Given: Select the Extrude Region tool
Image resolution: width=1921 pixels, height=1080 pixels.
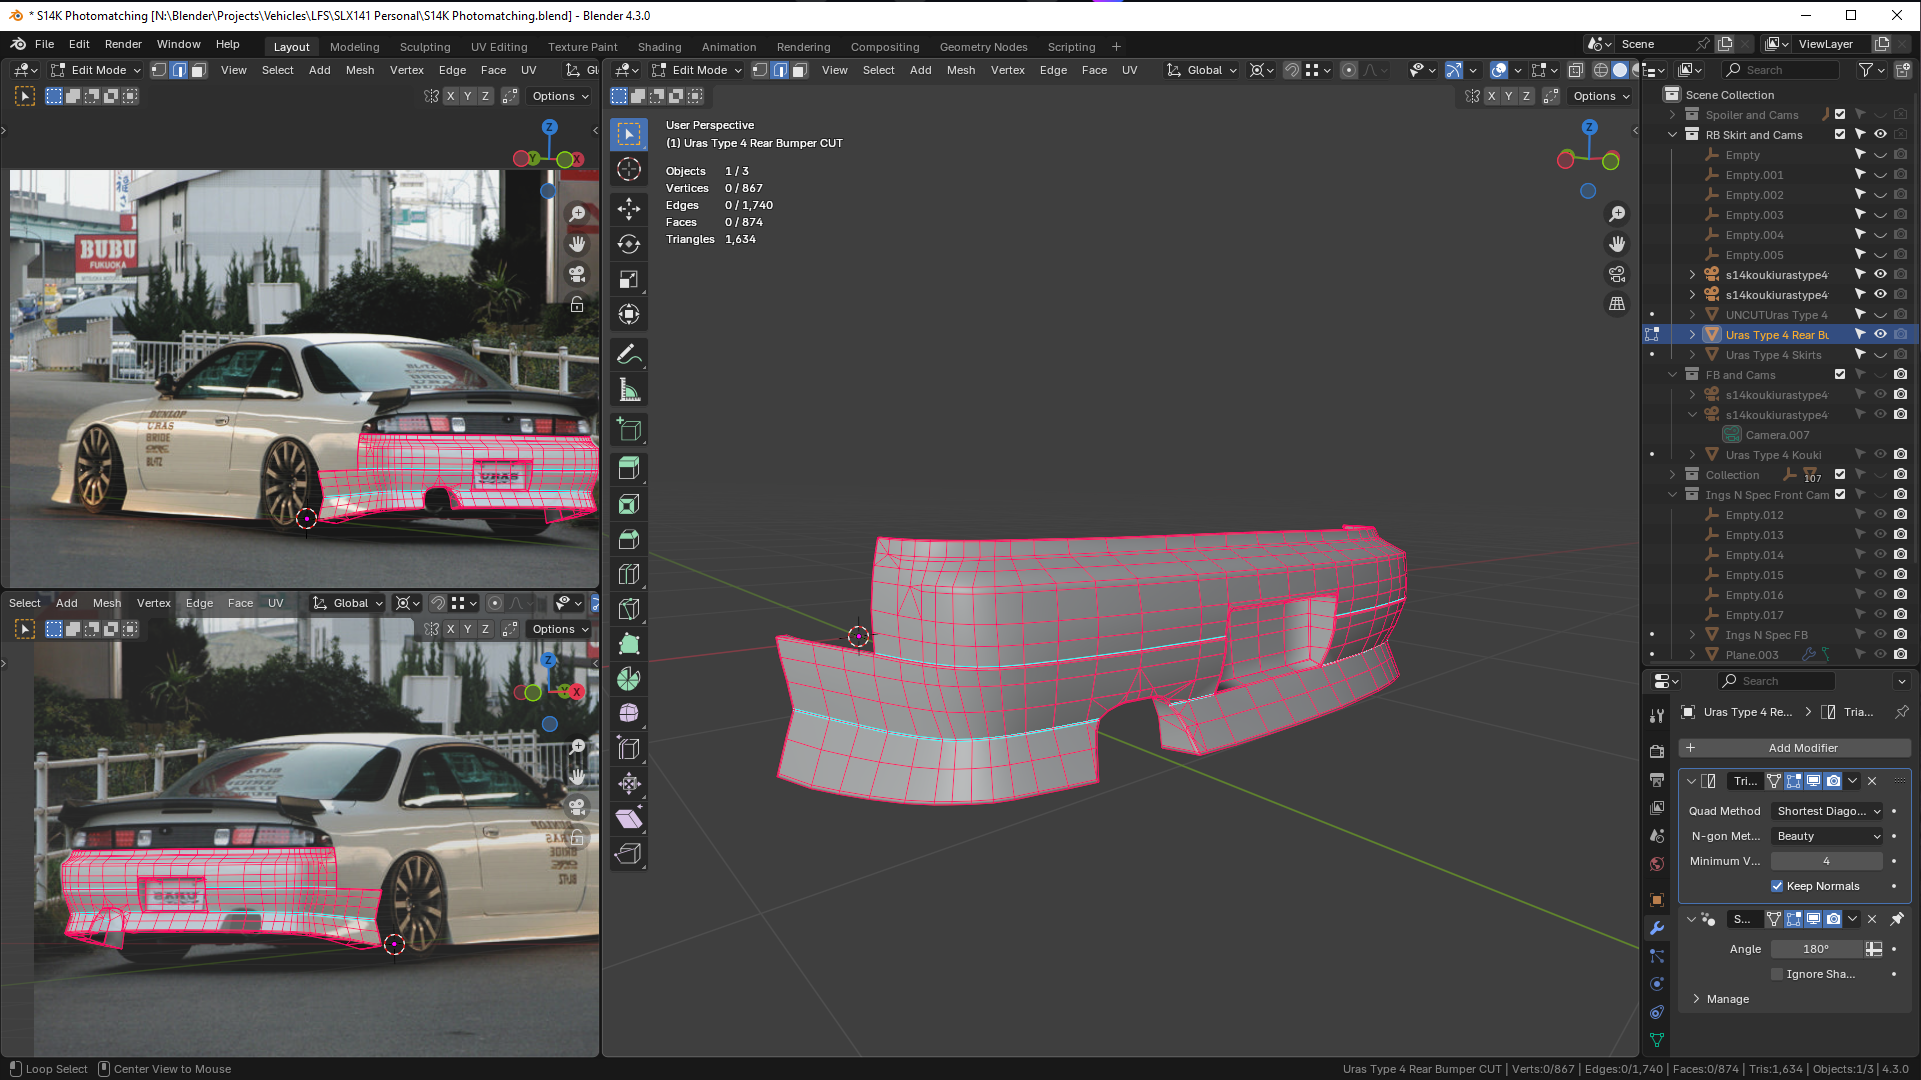Looking at the screenshot, I should click(x=629, y=468).
